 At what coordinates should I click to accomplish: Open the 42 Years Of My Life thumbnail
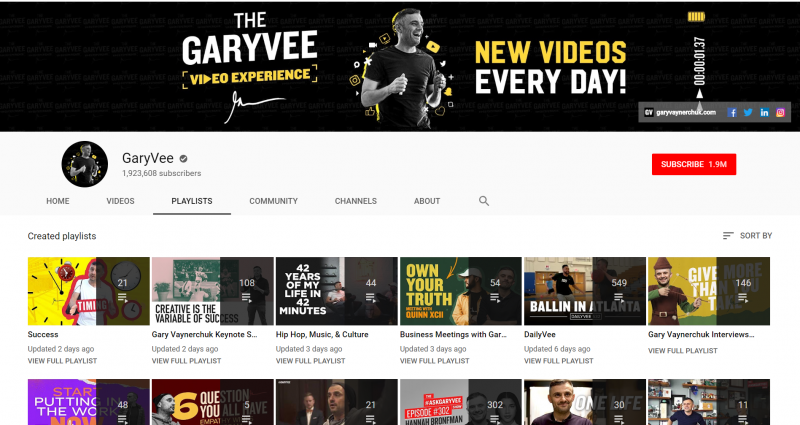(x=337, y=291)
